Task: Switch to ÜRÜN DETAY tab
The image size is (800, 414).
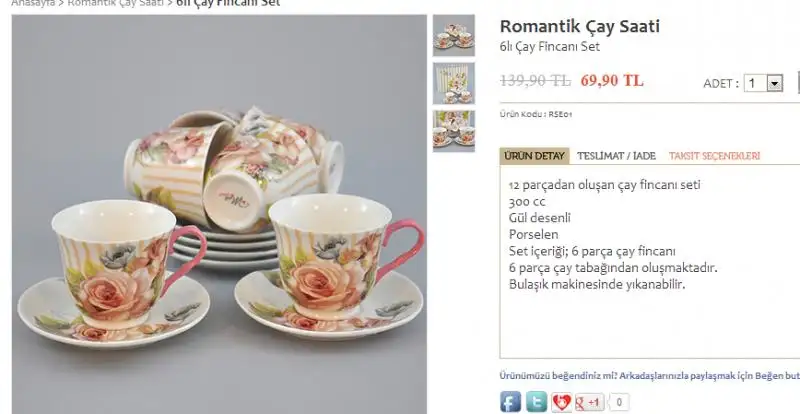Action: pos(534,156)
